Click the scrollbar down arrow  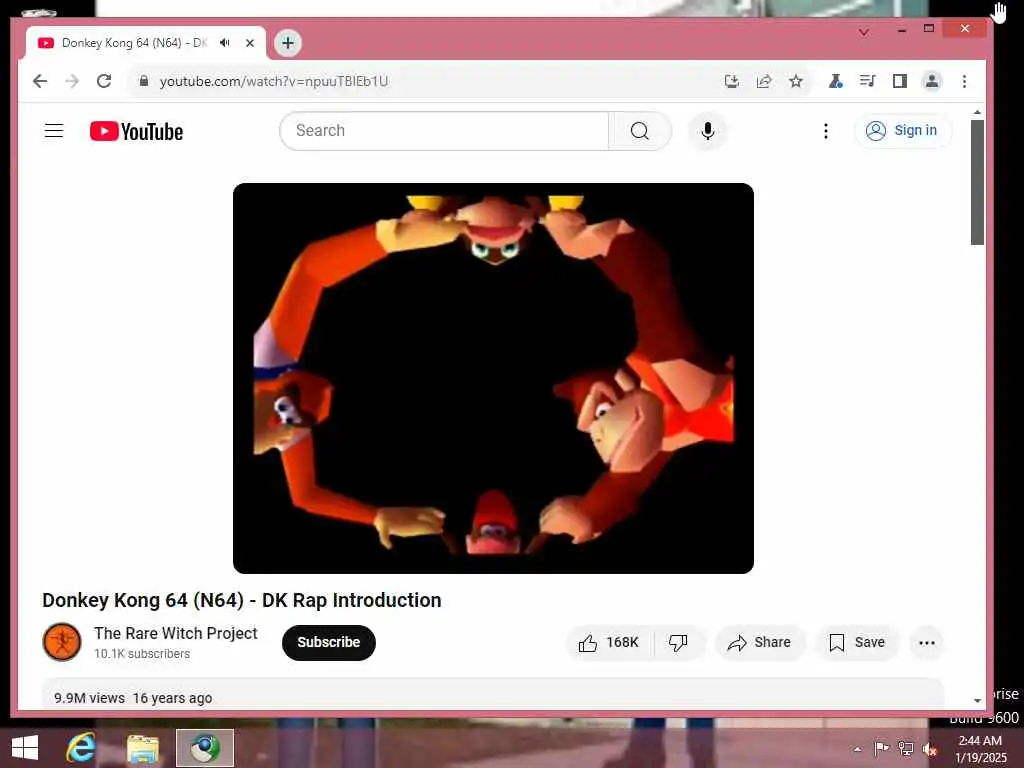[x=977, y=700]
